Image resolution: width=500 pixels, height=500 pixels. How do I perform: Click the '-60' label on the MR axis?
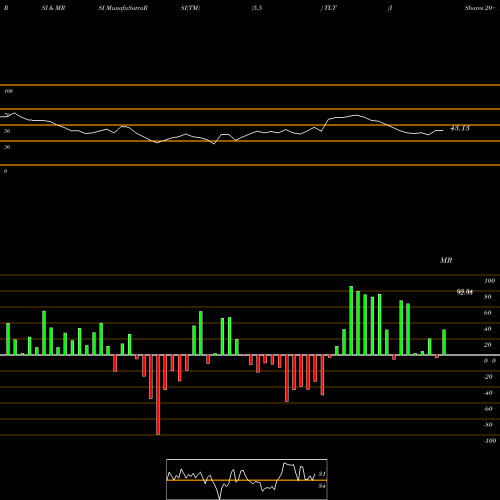488,409
